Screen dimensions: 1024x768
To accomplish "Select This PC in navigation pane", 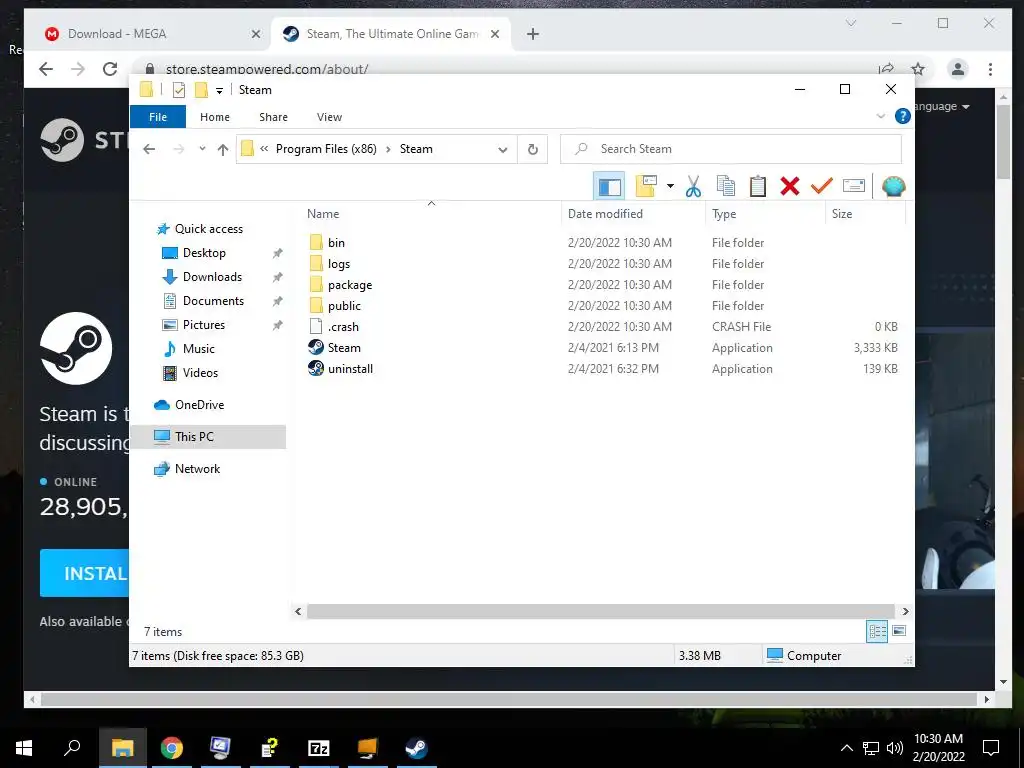I will (x=194, y=437).
